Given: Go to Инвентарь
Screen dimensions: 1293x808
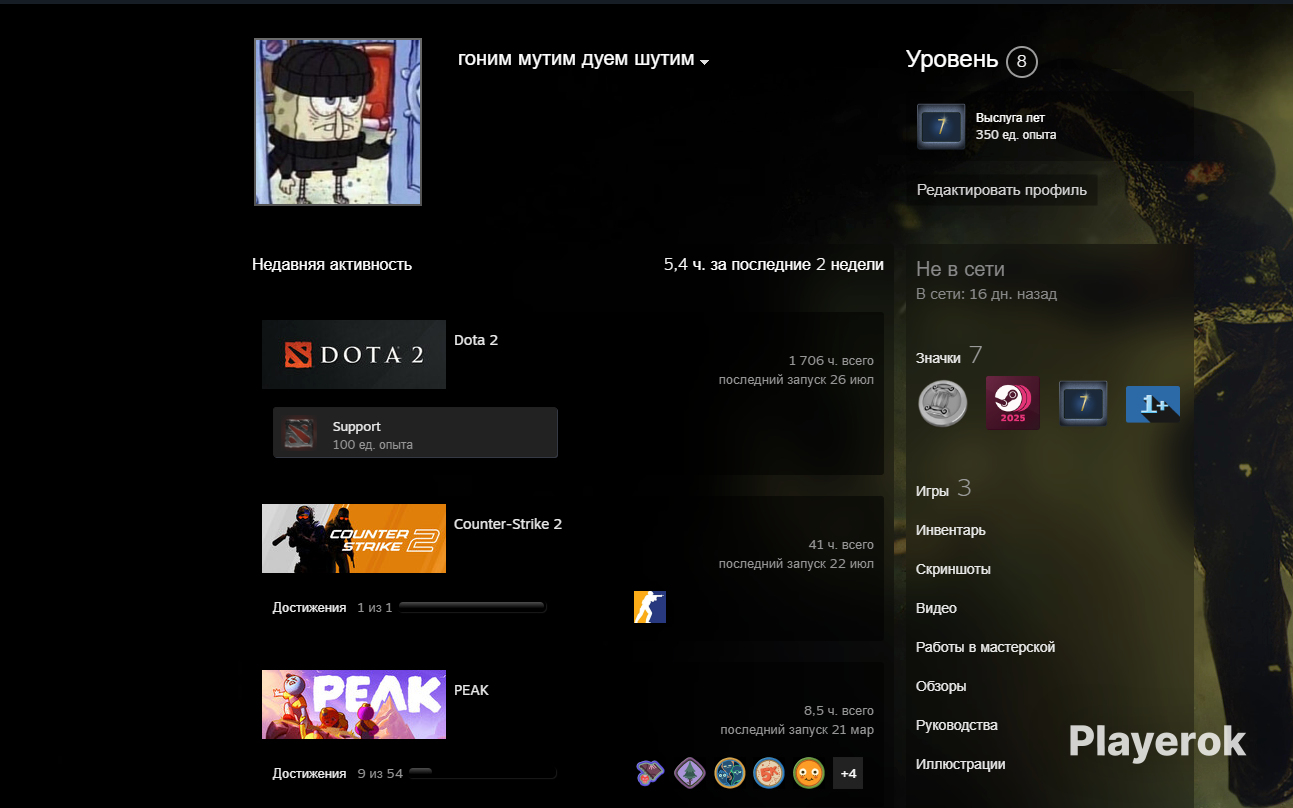Looking at the screenshot, I should (x=951, y=530).
